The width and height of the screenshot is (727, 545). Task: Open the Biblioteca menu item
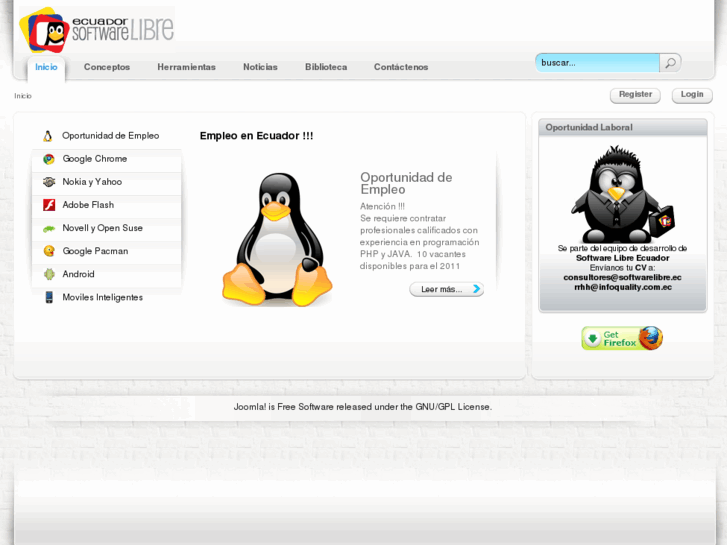[326, 67]
